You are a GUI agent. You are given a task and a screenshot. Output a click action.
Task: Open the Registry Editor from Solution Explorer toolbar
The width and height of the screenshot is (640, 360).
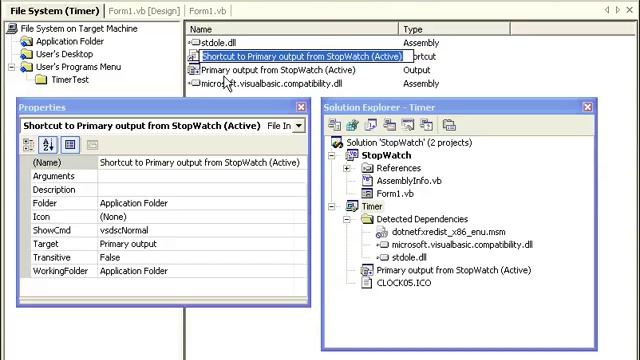(x=352, y=125)
